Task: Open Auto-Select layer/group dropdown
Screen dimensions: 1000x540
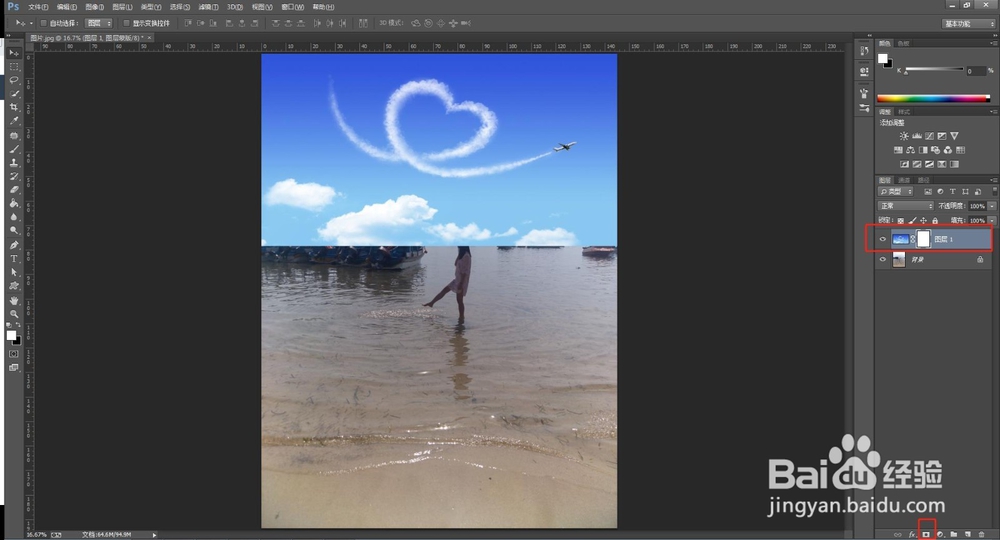Action: (x=99, y=23)
